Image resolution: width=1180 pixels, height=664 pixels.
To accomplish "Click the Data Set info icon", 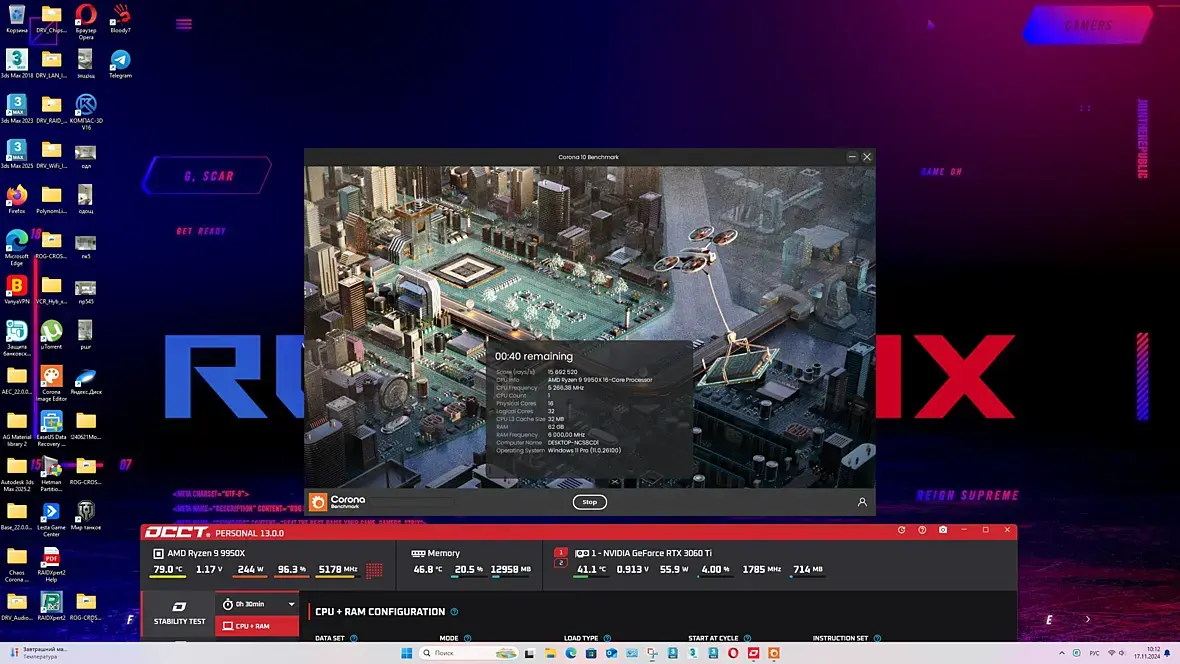I will [x=354, y=638].
